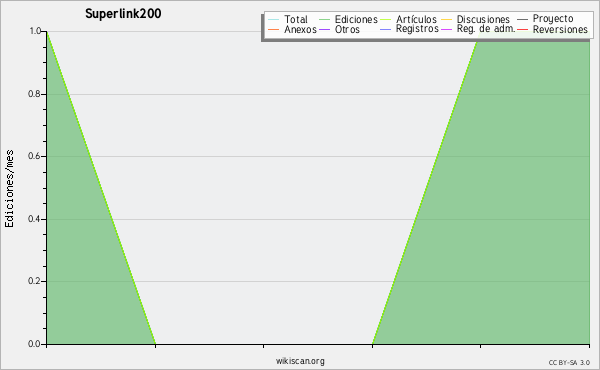Click the 0.2 y-axis tick label

(x=34, y=281)
